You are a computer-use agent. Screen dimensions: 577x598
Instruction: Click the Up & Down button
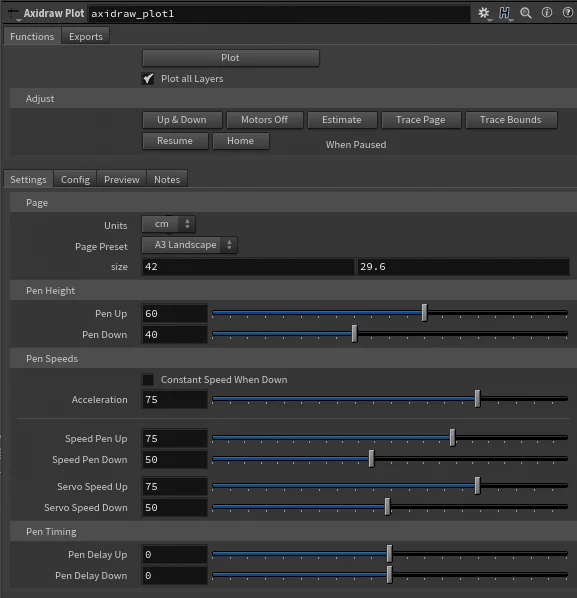point(182,120)
